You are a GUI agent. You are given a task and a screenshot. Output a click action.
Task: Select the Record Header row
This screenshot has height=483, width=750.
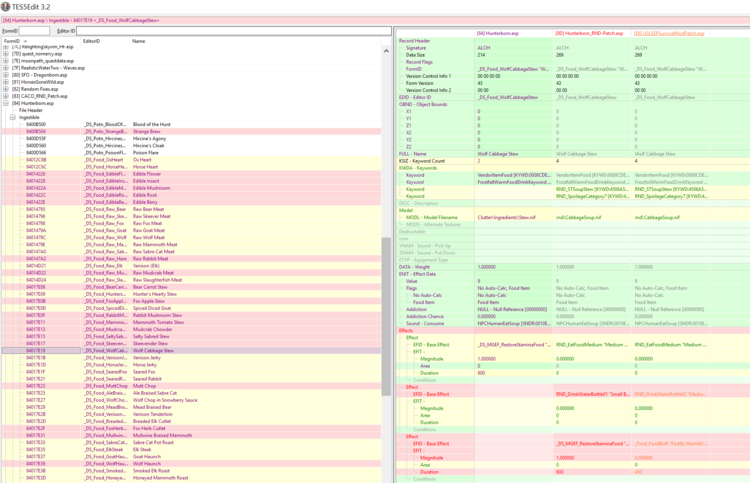click(573, 41)
